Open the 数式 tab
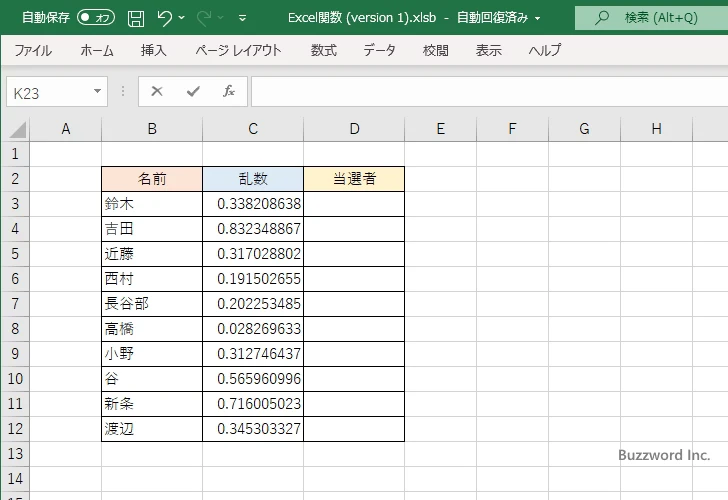 pyautogui.click(x=324, y=50)
